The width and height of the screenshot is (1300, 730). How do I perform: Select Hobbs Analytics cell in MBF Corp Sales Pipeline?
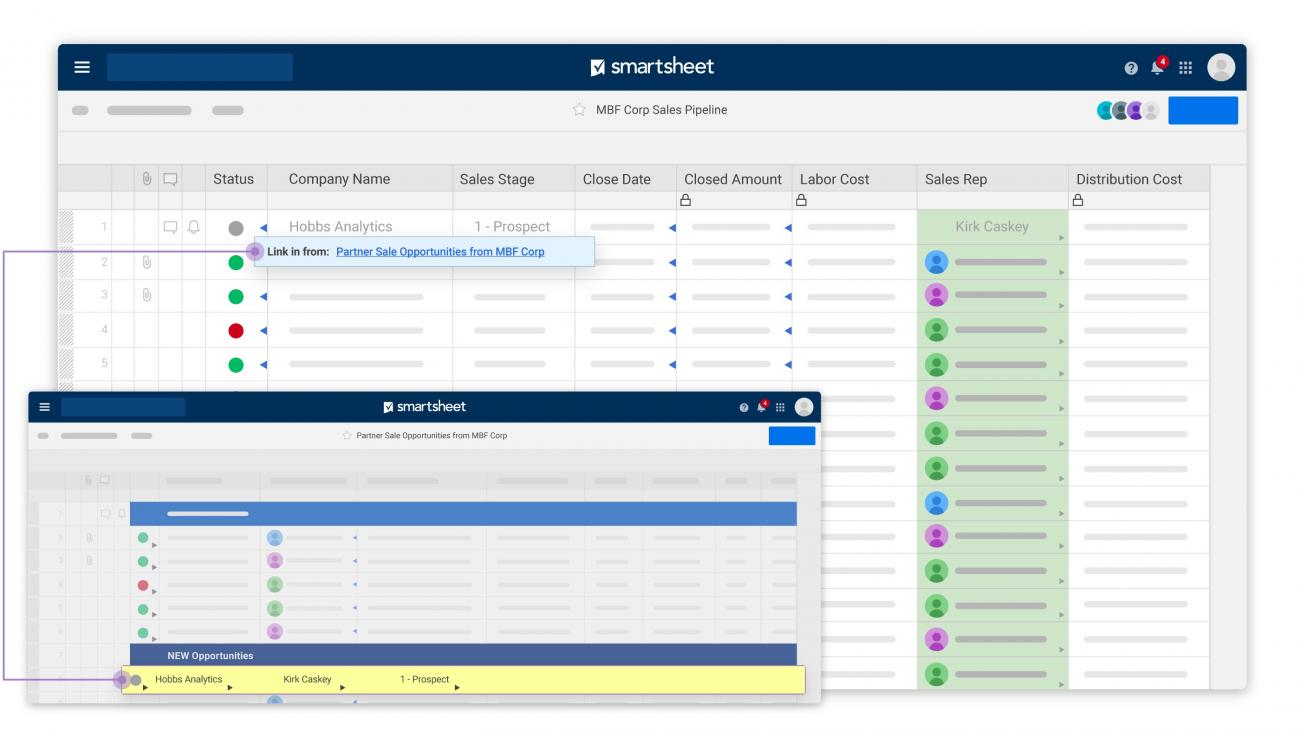pyautogui.click(x=341, y=227)
